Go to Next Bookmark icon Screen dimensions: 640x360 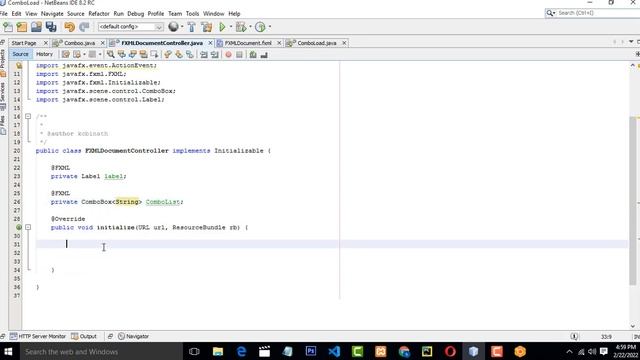point(178,55)
